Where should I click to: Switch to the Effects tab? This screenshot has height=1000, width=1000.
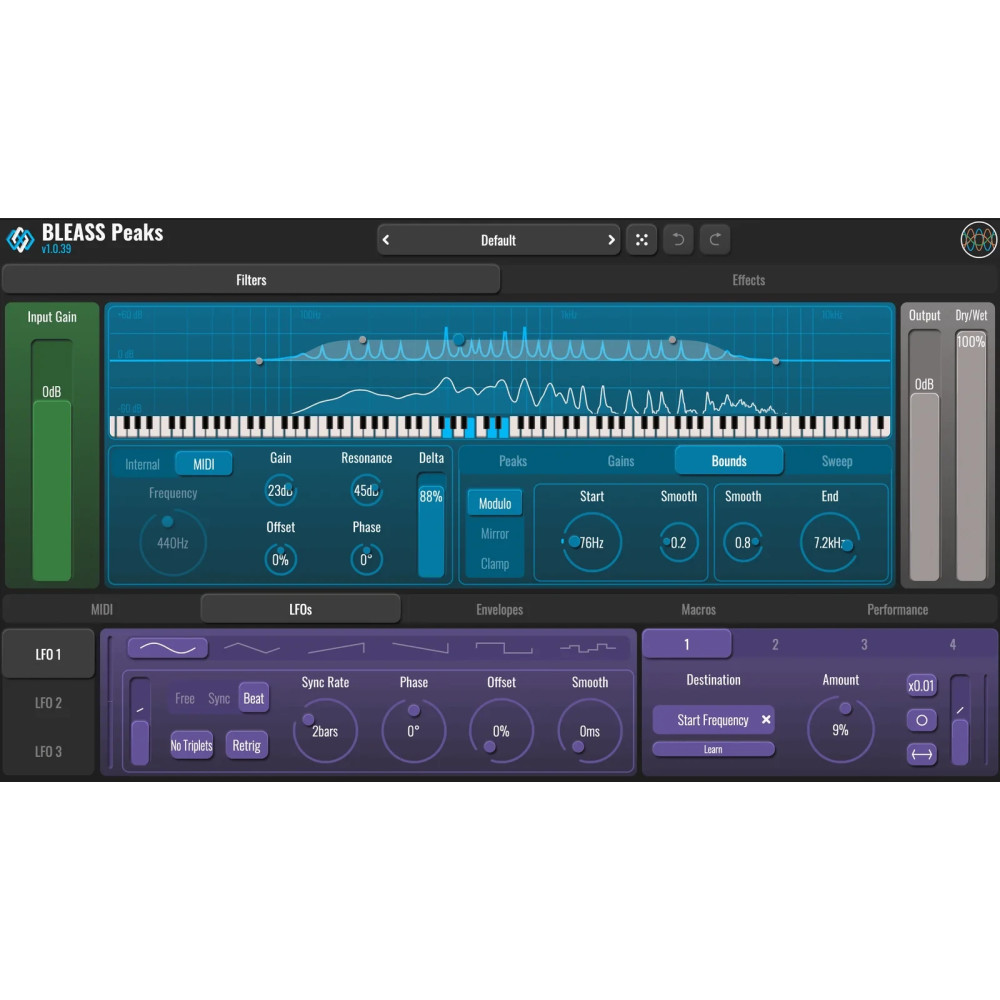[748, 280]
